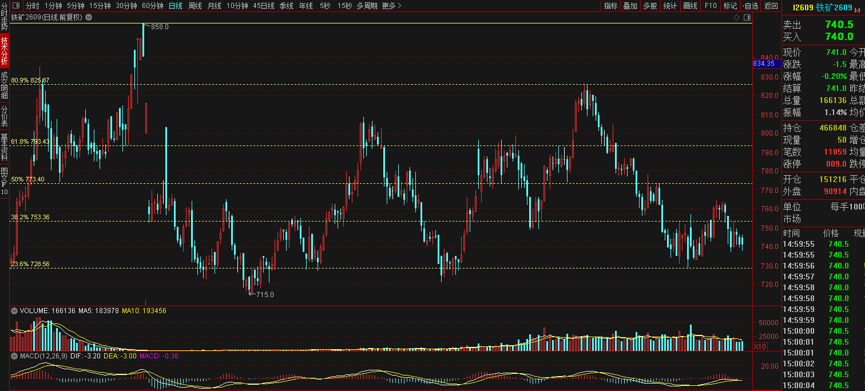The image size is (865, 391).
Task: Open the 成交明细 sidebar tab
Action: point(4,85)
